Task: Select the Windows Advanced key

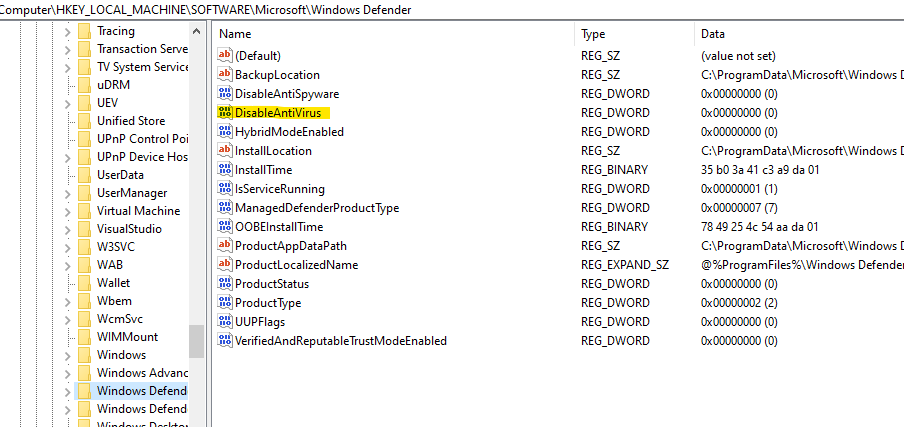Action: point(142,372)
